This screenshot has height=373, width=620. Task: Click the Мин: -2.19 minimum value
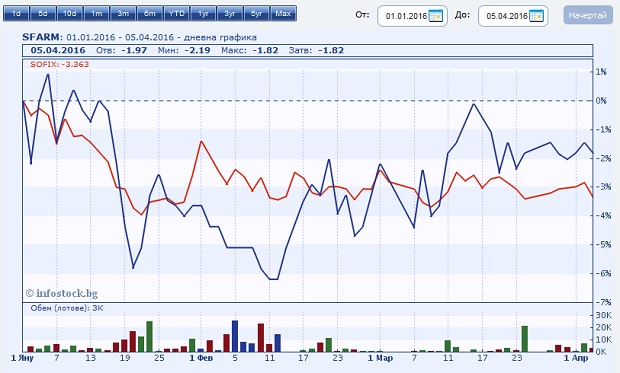tap(184, 51)
